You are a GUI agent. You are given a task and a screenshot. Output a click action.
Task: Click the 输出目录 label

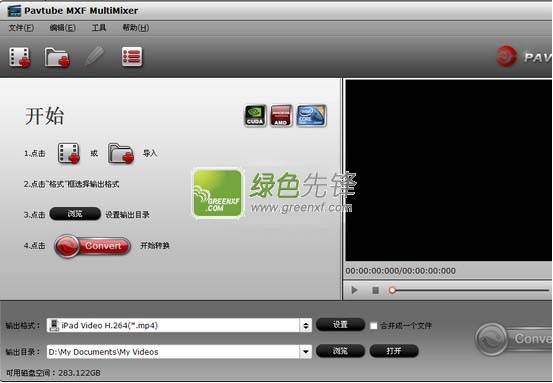23,352
